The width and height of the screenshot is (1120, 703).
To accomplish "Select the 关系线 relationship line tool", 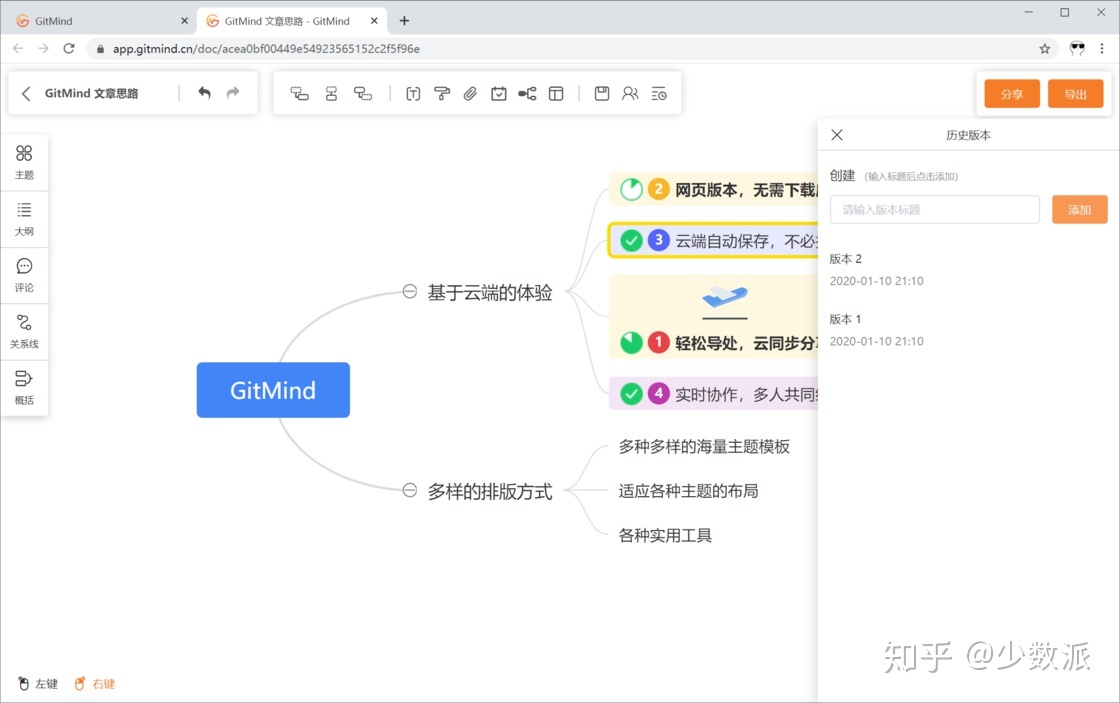I will click(x=24, y=330).
